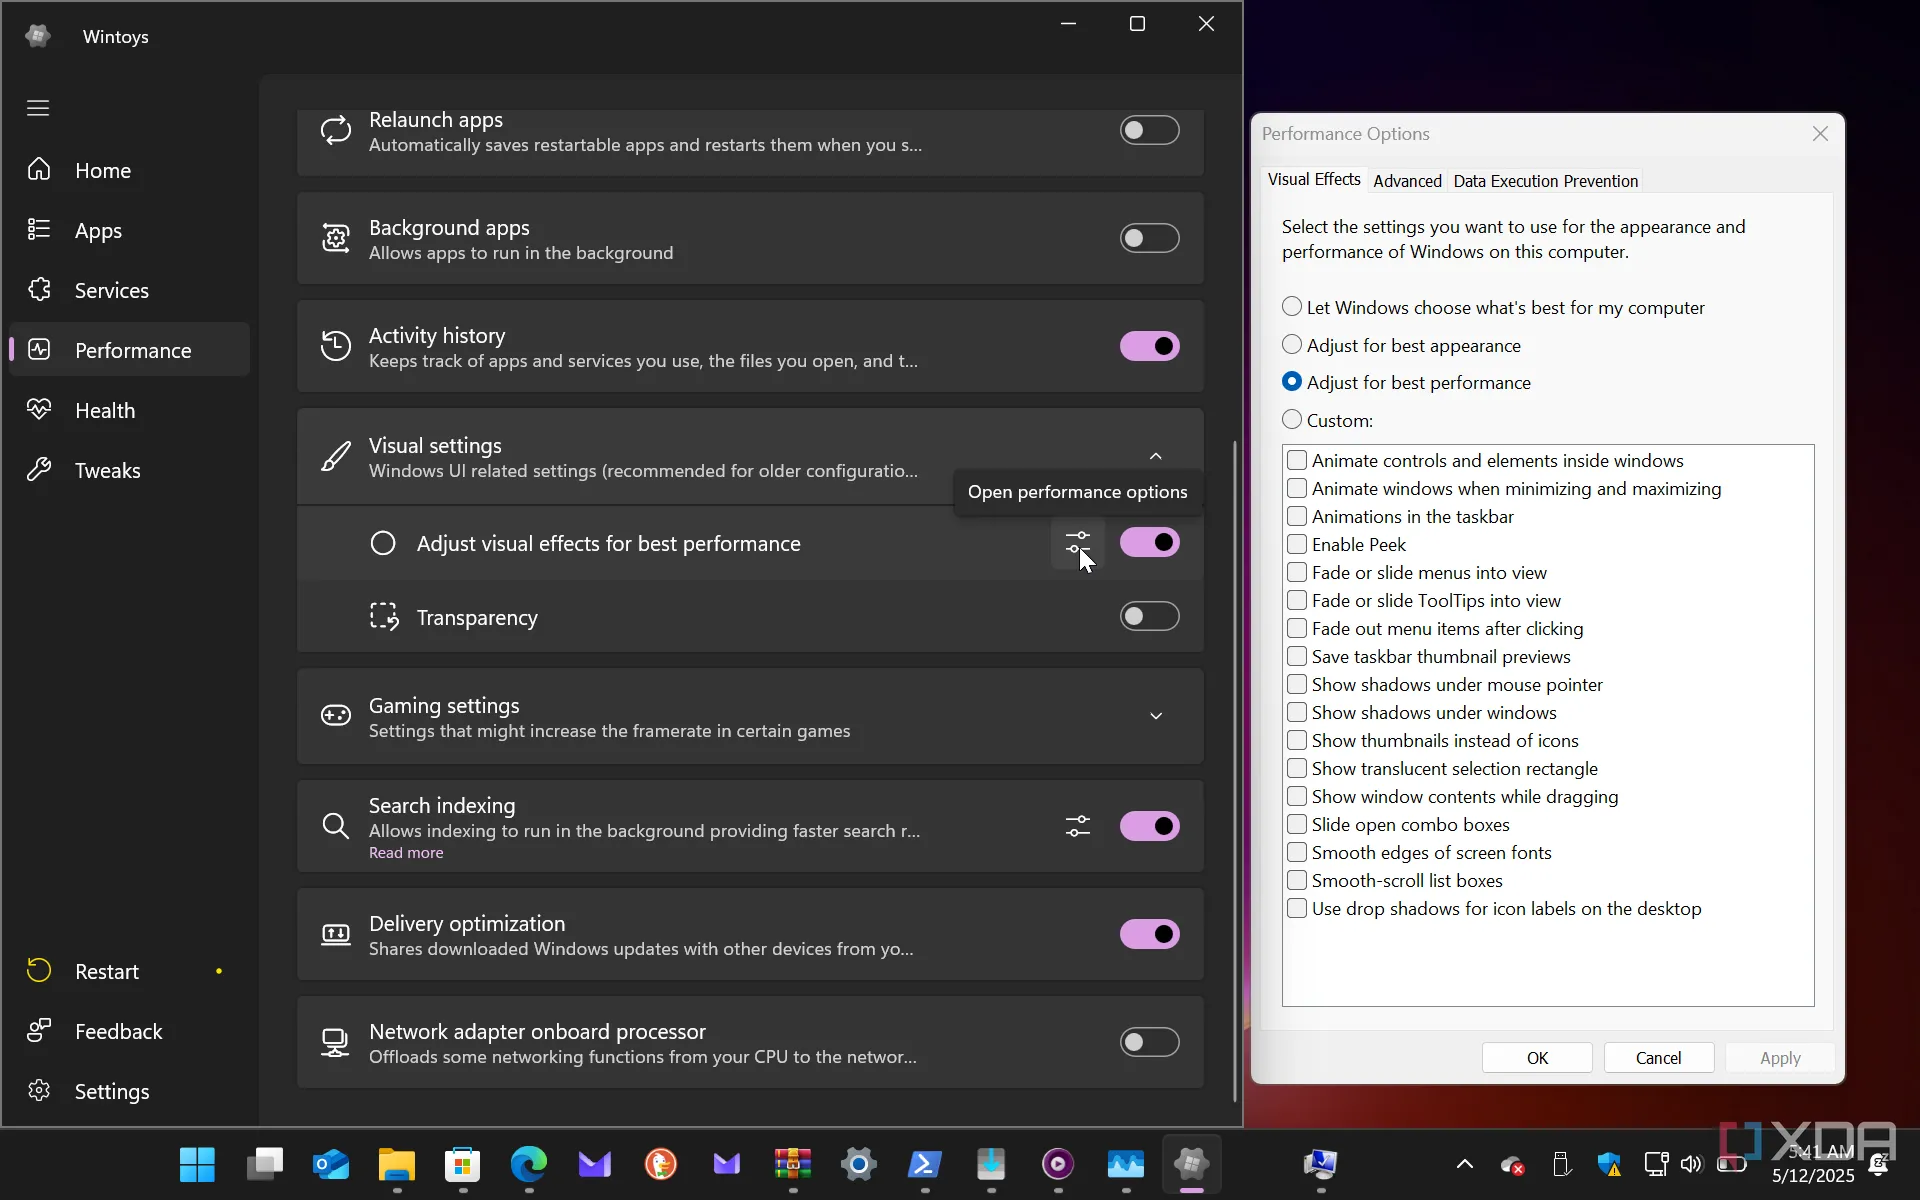This screenshot has height=1200, width=1920.
Task: Open the Tweaks sidebar item
Action: coord(107,470)
